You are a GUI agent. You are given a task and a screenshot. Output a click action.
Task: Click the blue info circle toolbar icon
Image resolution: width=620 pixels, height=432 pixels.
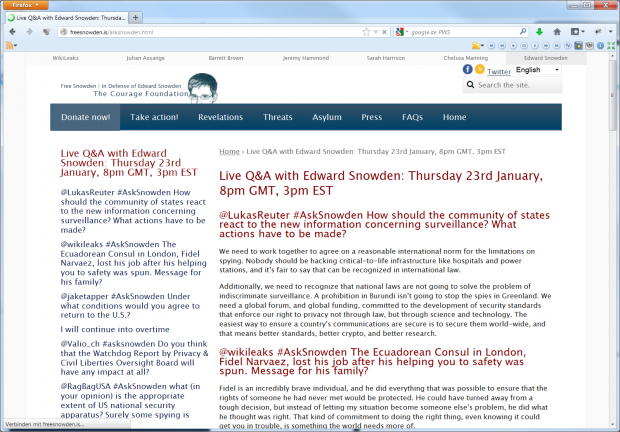(x=600, y=45)
